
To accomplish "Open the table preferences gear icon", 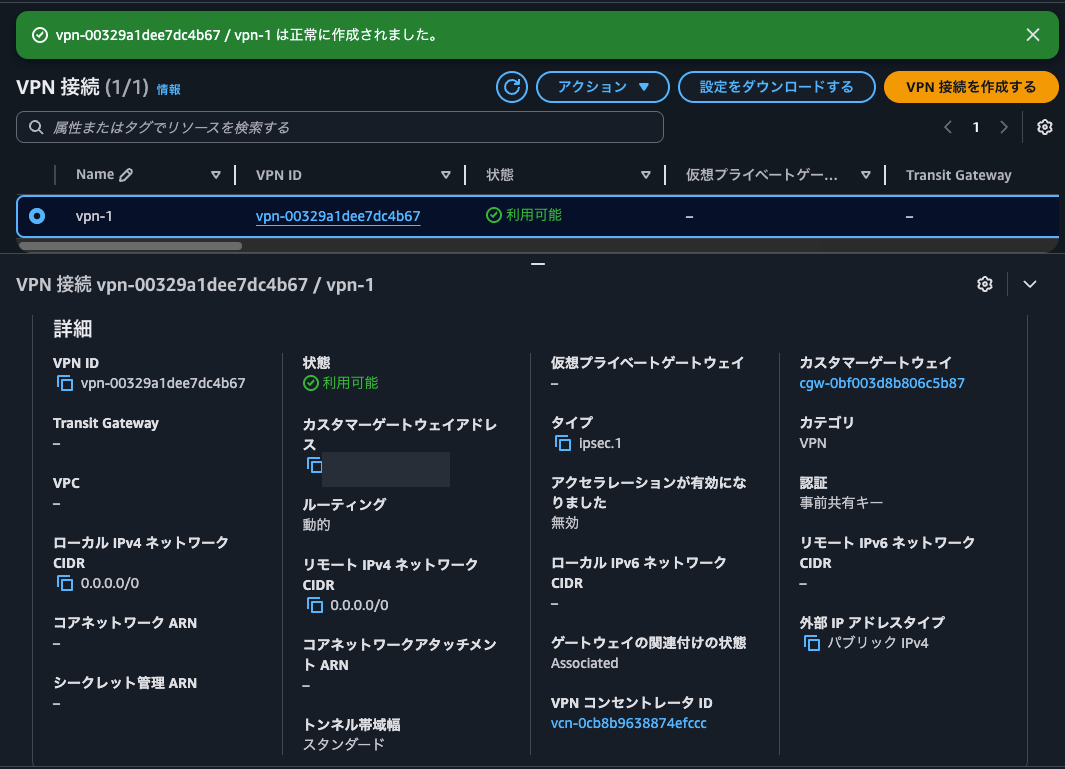I will [1044, 127].
